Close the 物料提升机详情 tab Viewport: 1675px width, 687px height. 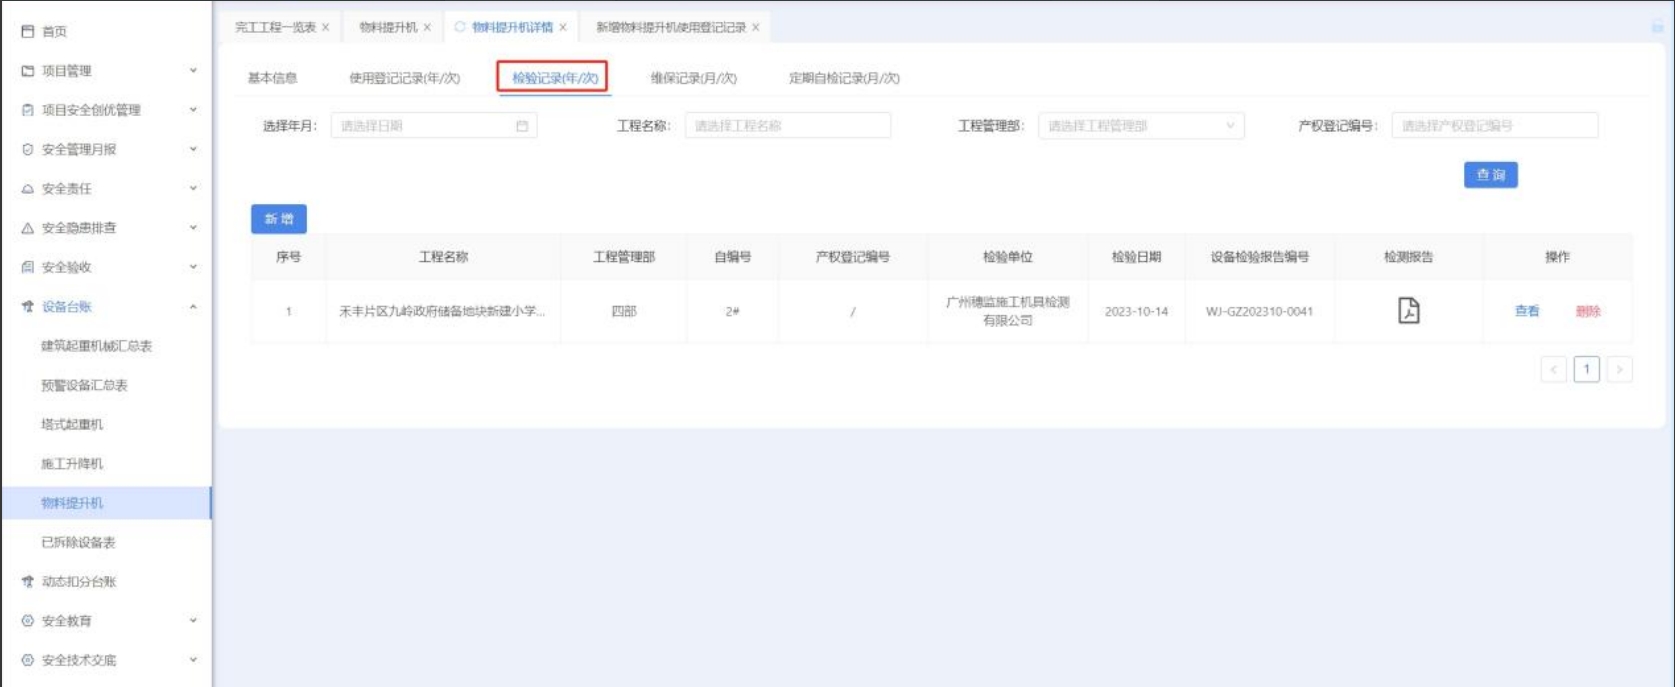click(x=563, y=28)
